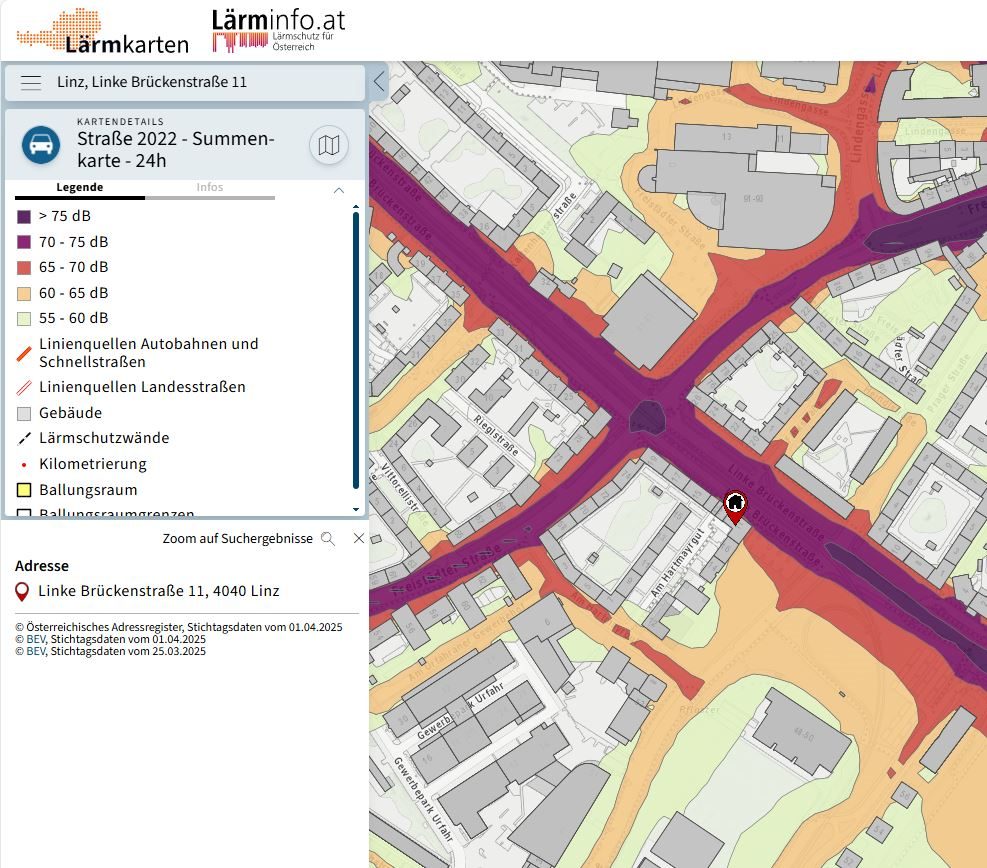This screenshot has height=868, width=987.
Task: Click the 'Am Hartmayrgut' street label on map
Action: (x=678, y=562)
